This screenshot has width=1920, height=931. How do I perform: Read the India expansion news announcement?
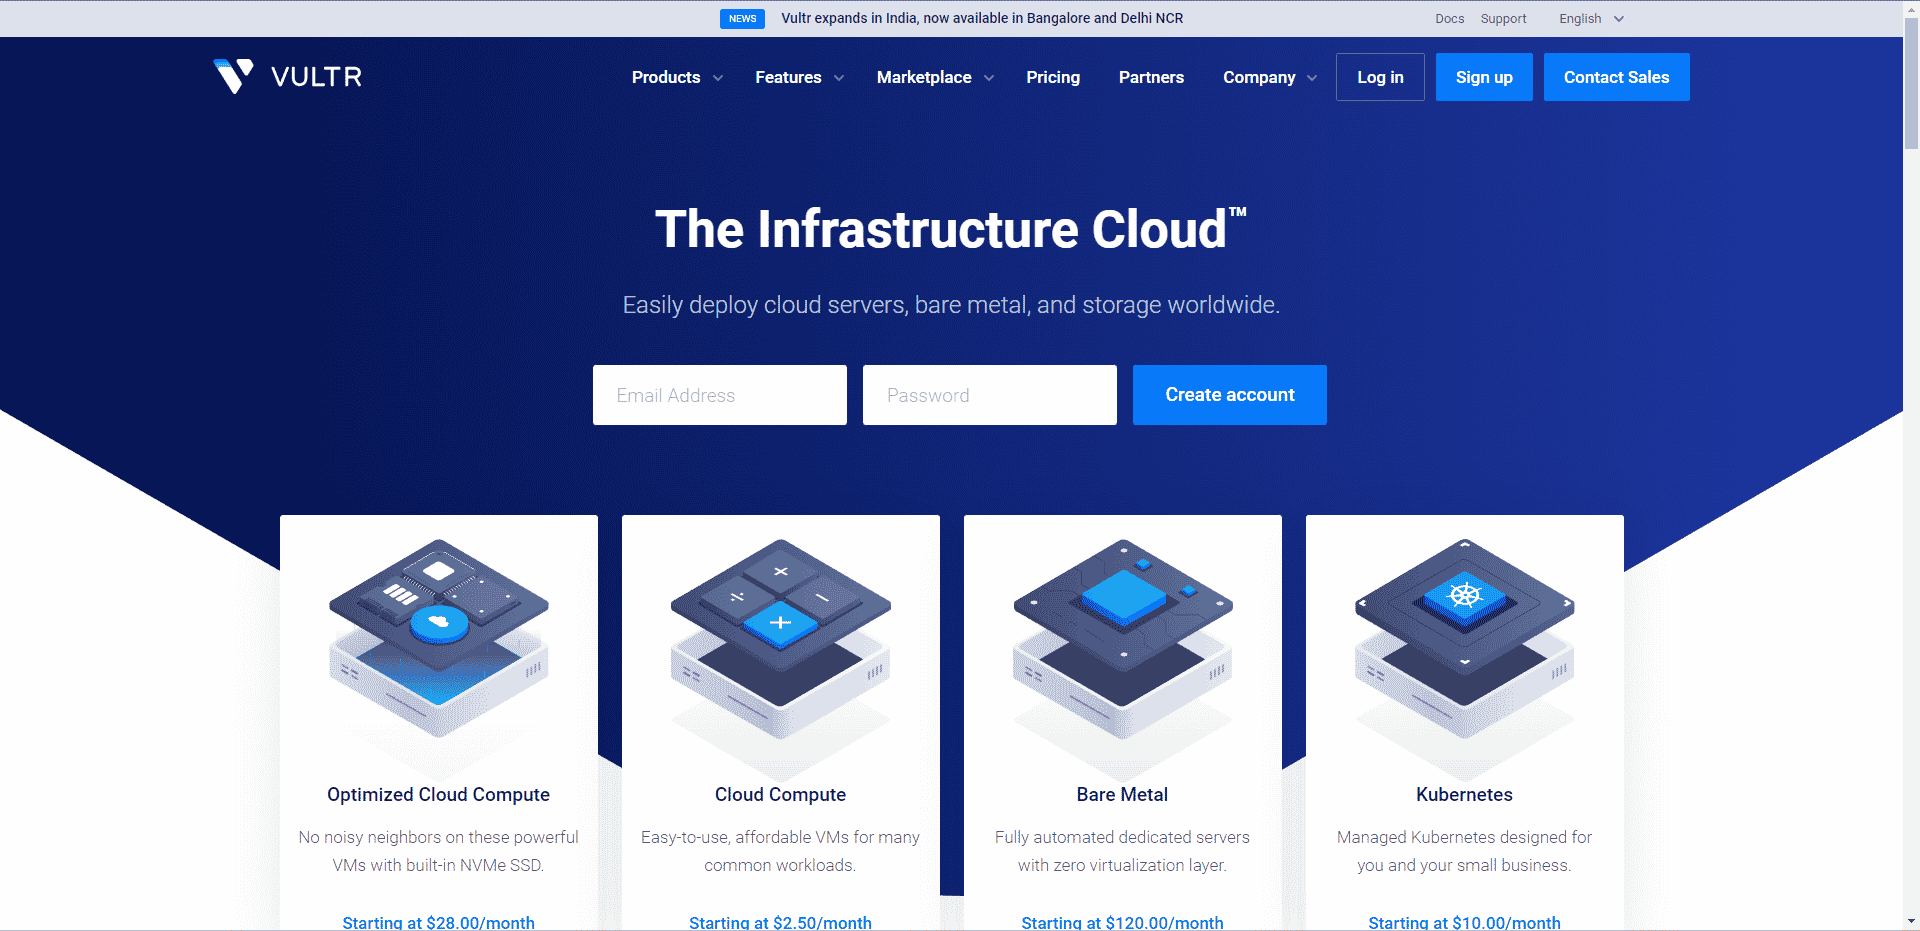tap(982, 19)
